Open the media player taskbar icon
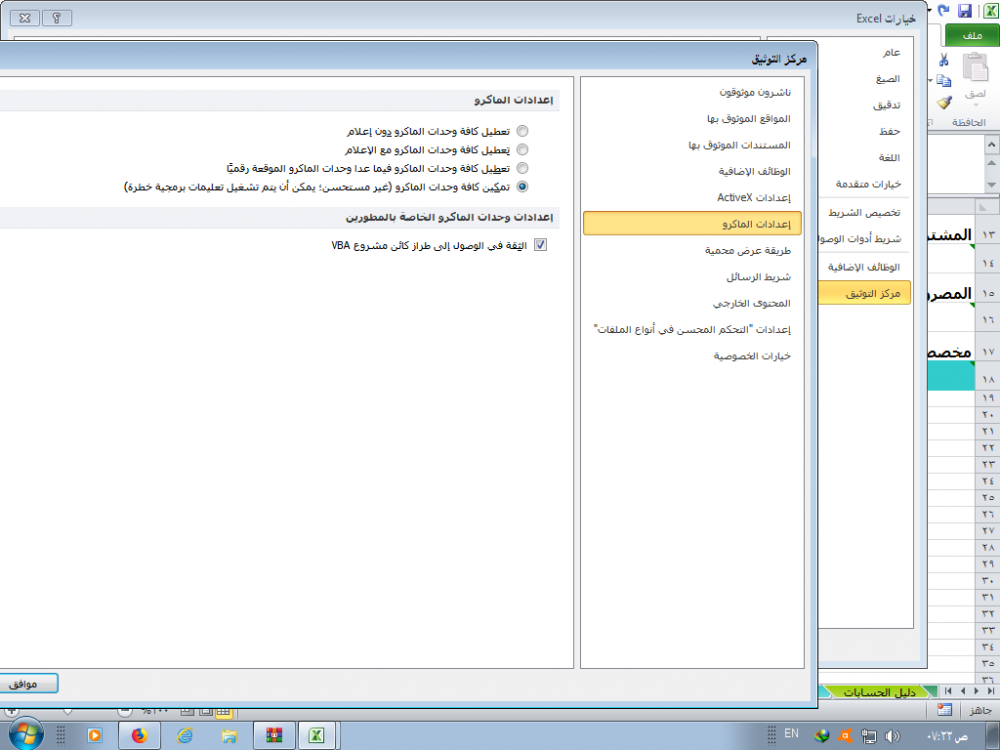Image resolution: width=1000 pixels, height=750 pixels. (x=94, y=736)
